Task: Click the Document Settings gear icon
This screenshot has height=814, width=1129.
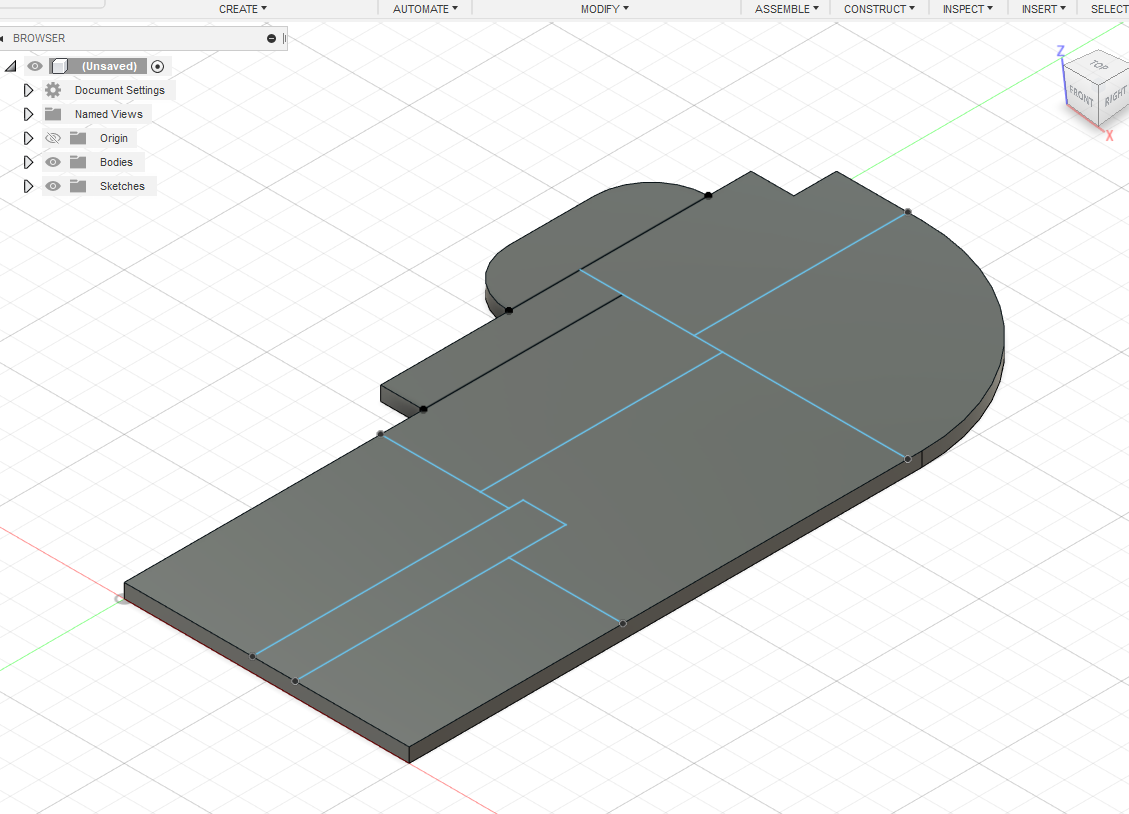Action: tap(53, 90)
